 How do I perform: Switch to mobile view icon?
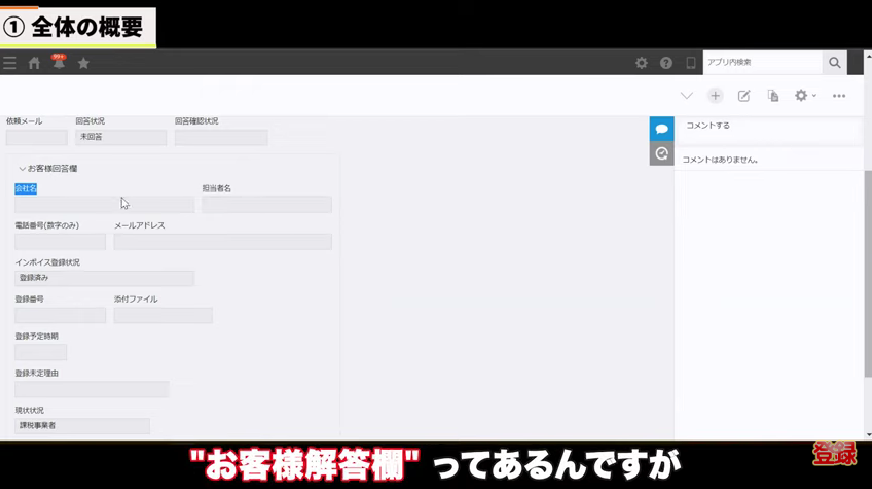pos(691,63)
